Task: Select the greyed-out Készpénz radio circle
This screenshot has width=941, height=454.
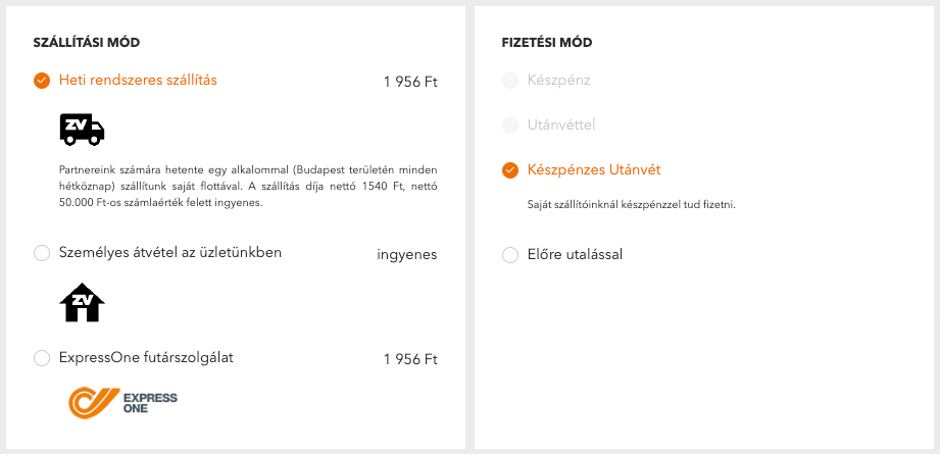Action: click(510, 80)
